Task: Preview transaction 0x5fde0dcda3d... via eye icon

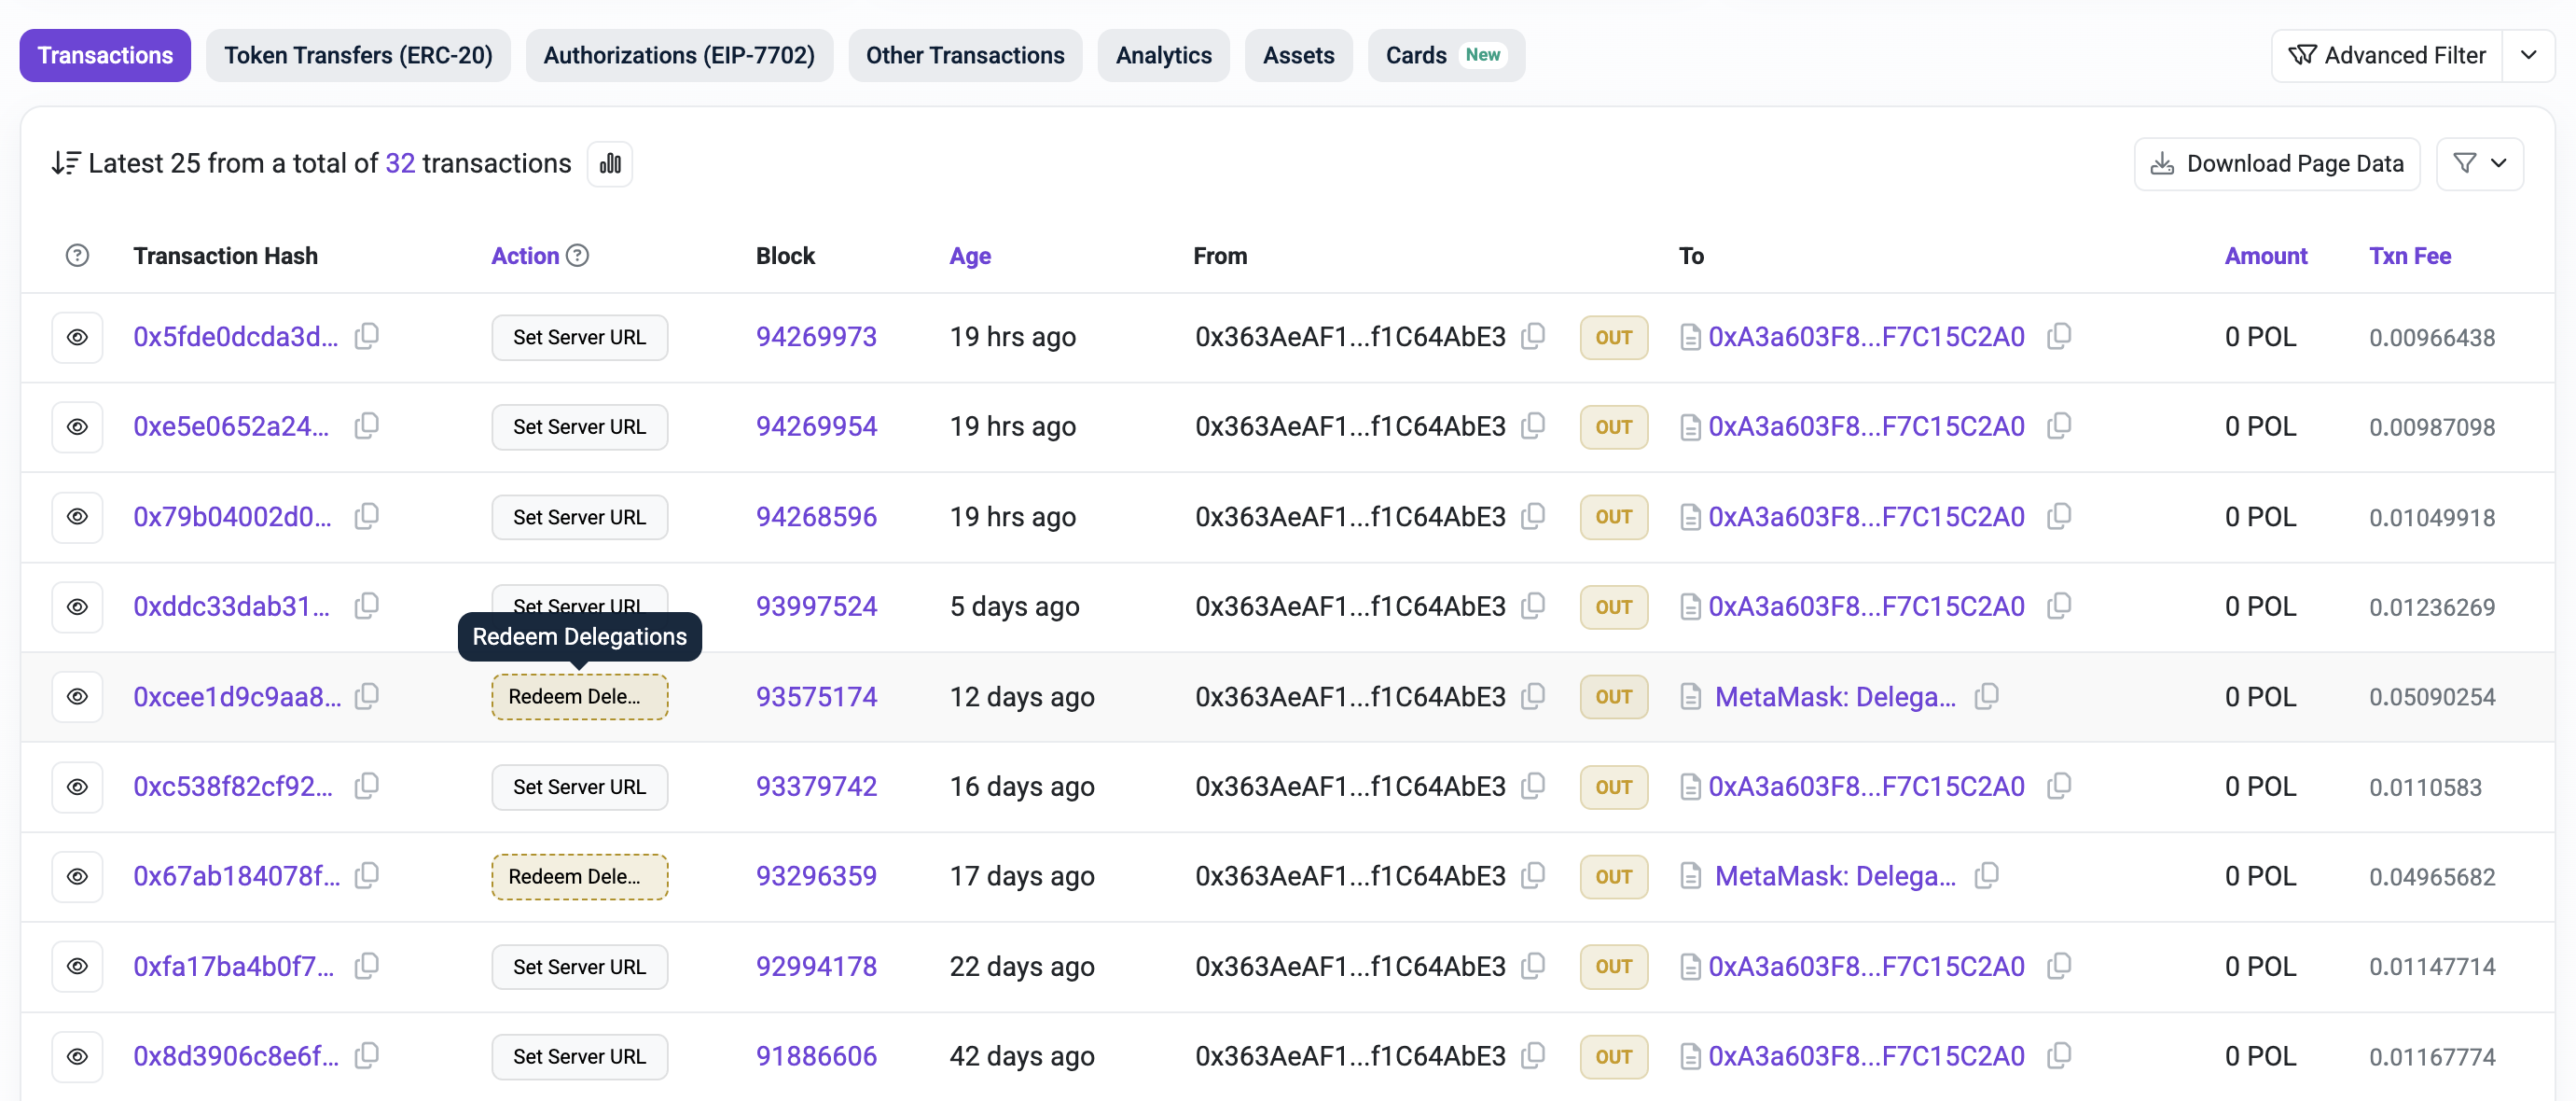Action: (x=77, y=337)
